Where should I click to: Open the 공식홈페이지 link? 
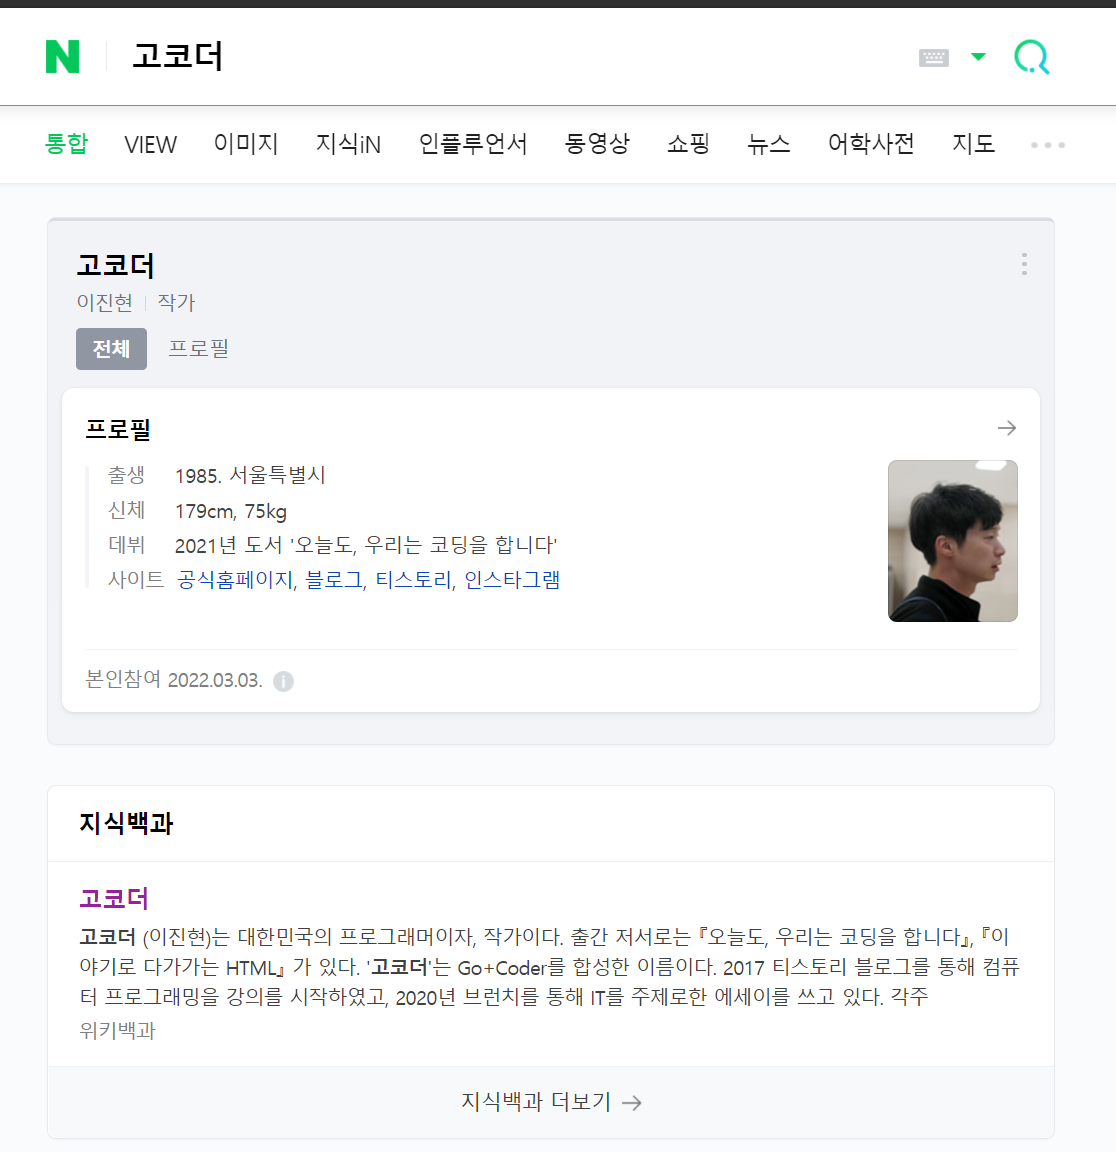pyautogui.click(x=235, y=580)
